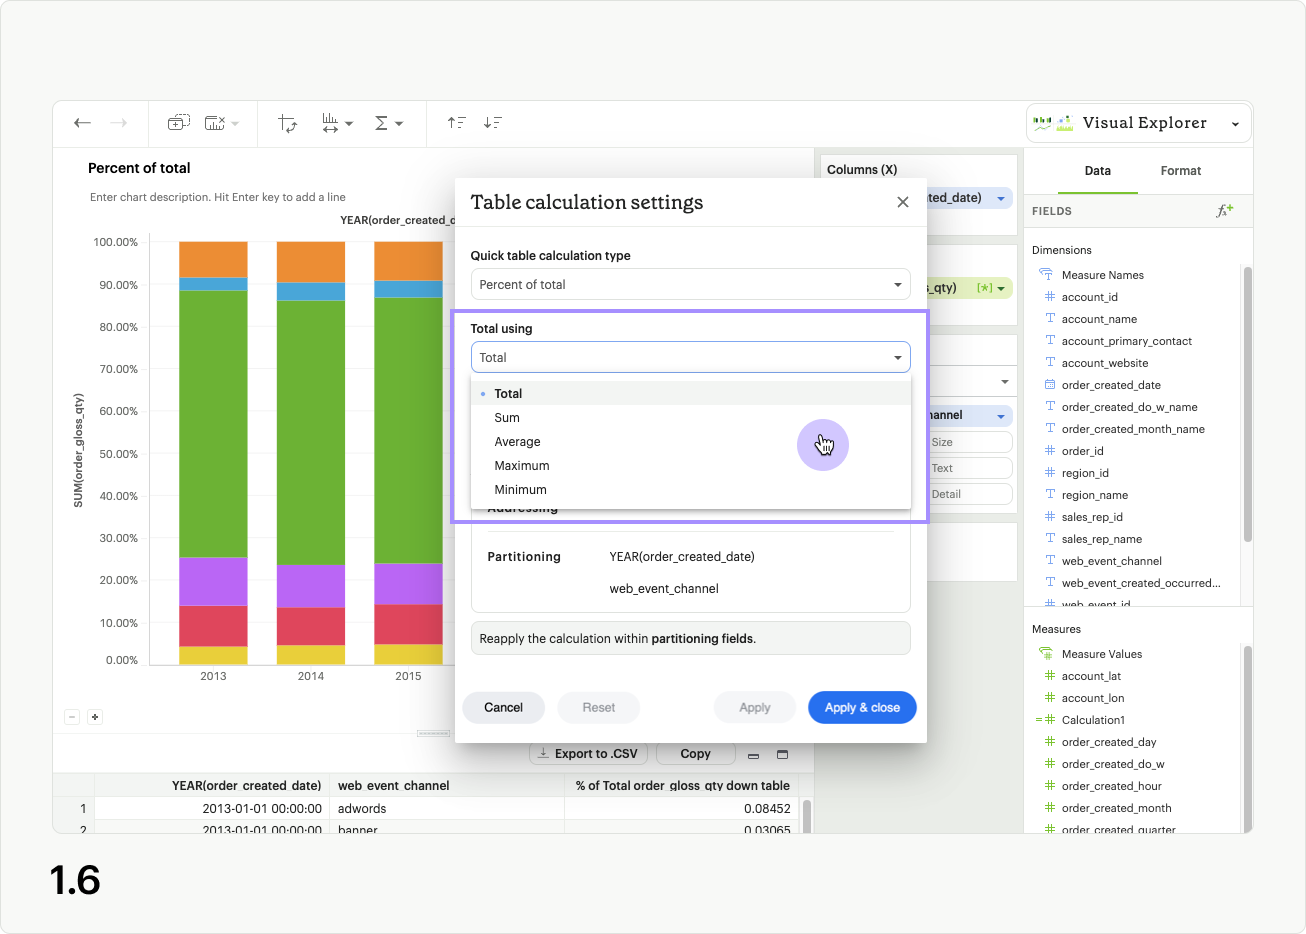This screenshot has width=1306, height=934.
Task: Click the purple highlighted click indicator
Action: tap(823, 444)
